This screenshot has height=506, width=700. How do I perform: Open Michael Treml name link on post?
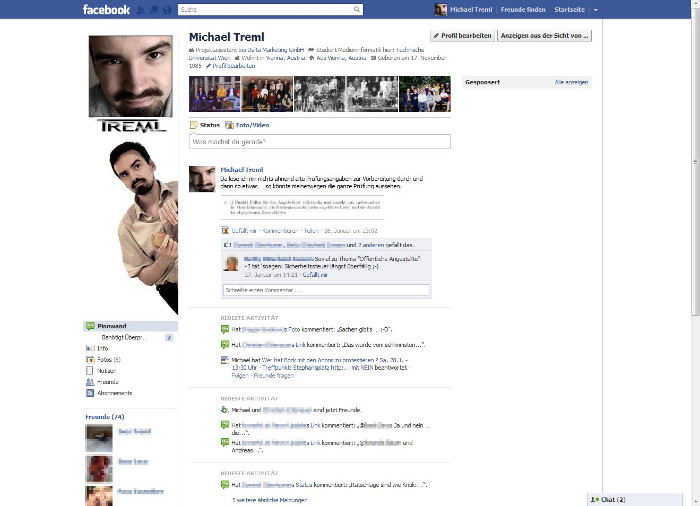[x=242, y=170]
